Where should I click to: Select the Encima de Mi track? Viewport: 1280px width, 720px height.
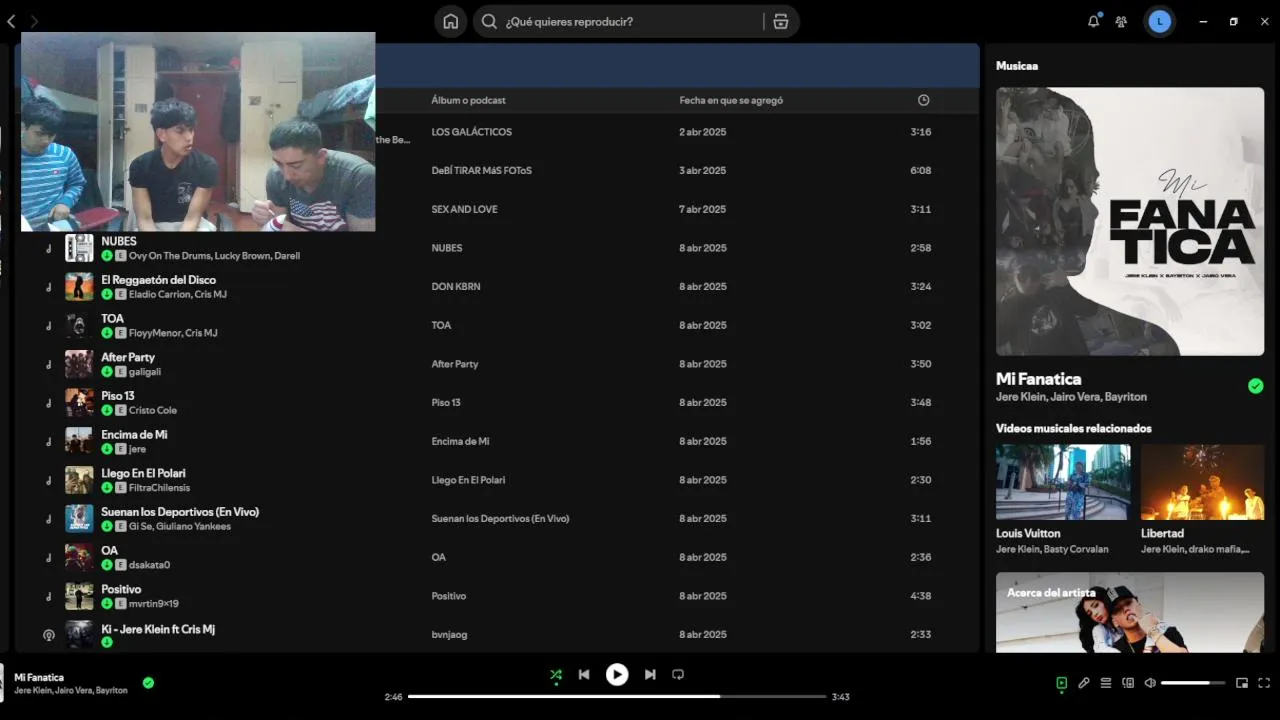pyautogui.click(x=134, y=435)
